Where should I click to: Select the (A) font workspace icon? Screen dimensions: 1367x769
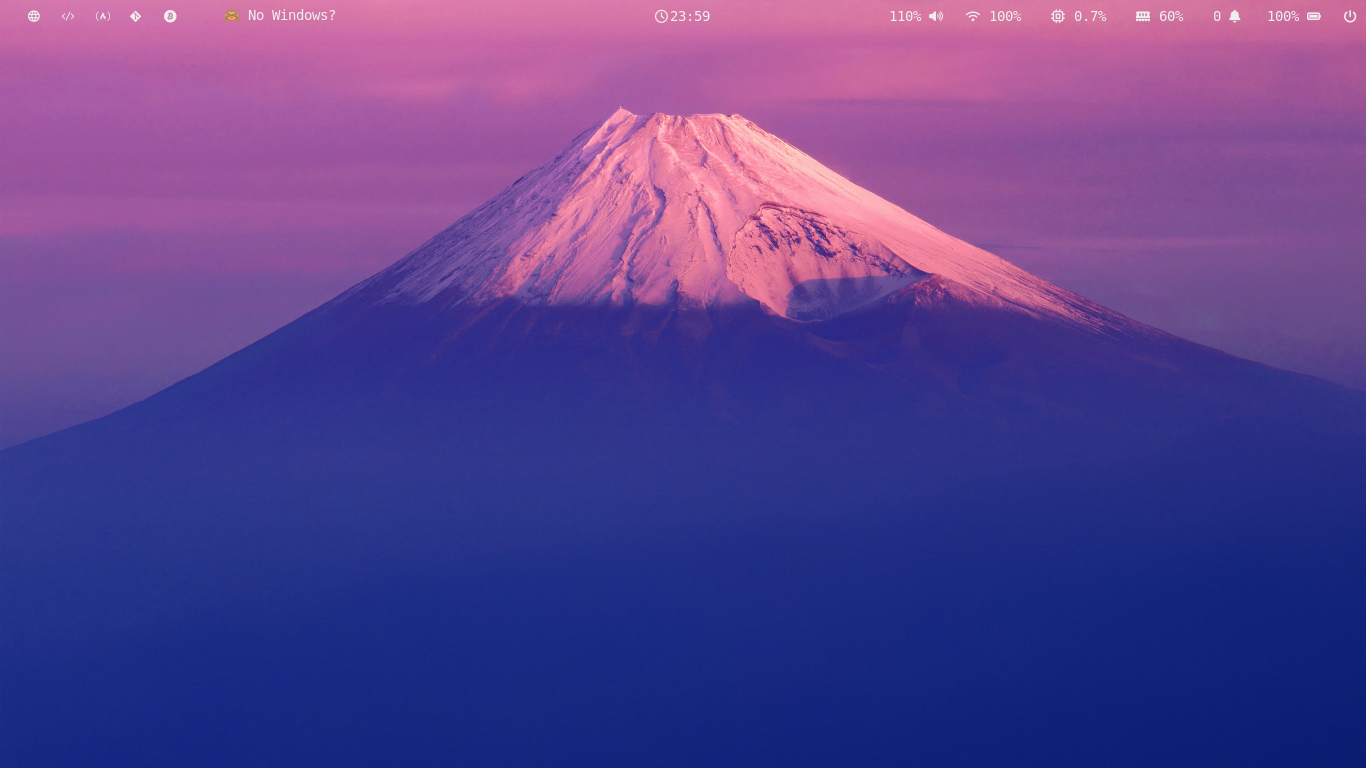tap(102, 16)
